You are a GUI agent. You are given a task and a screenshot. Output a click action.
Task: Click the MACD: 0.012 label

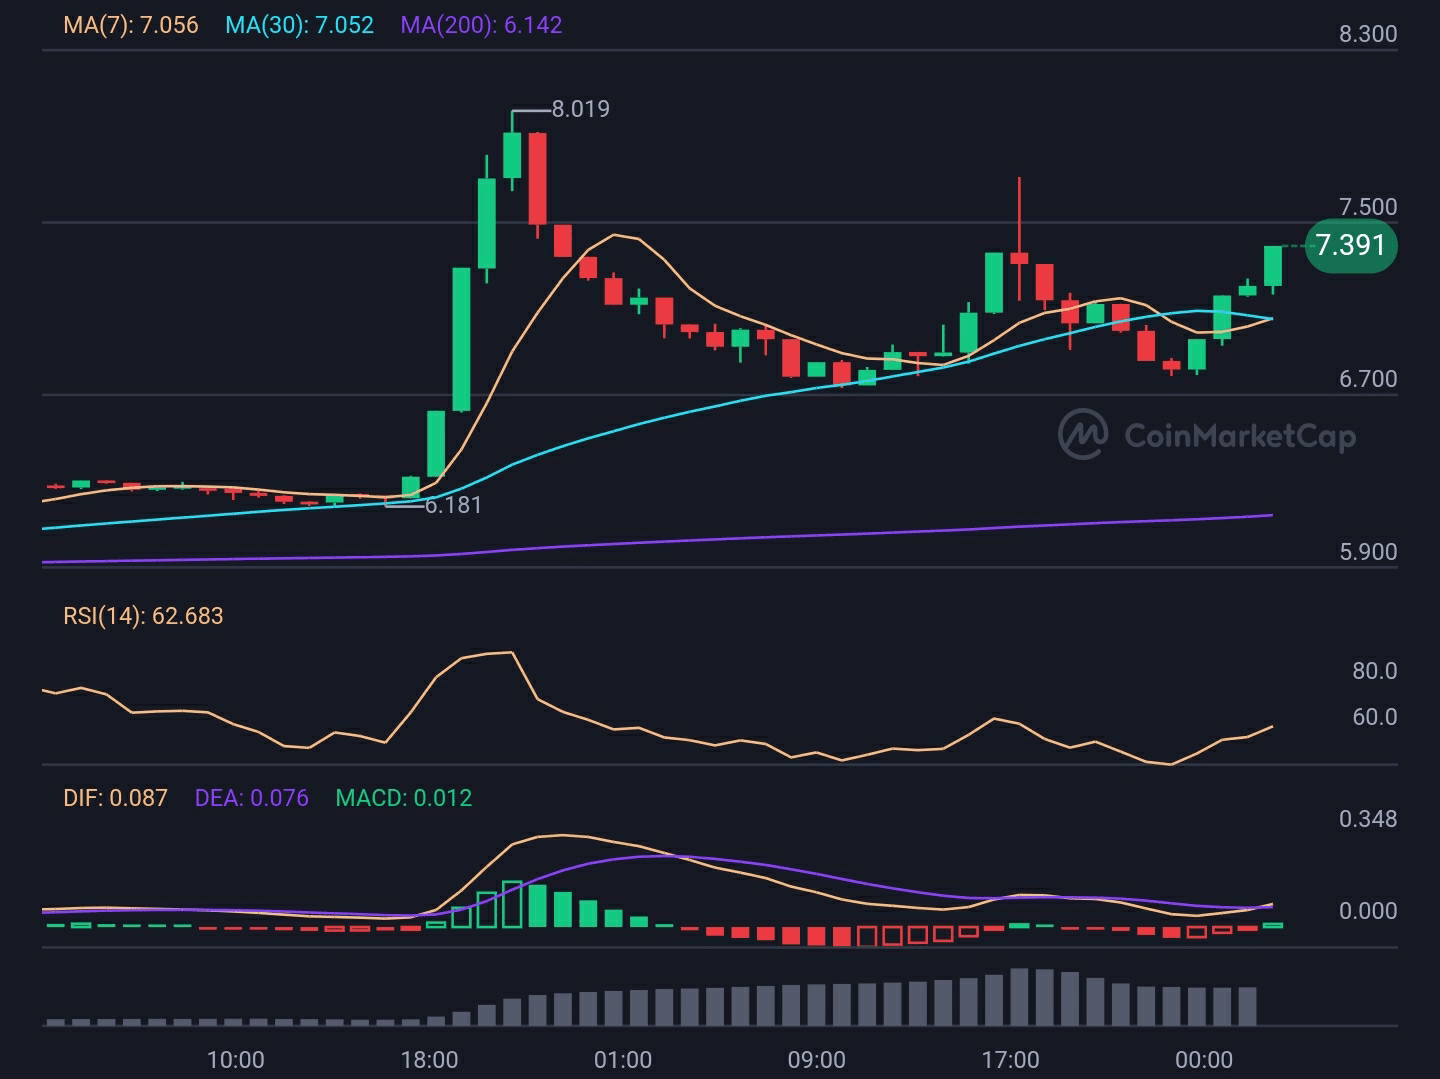403,798
